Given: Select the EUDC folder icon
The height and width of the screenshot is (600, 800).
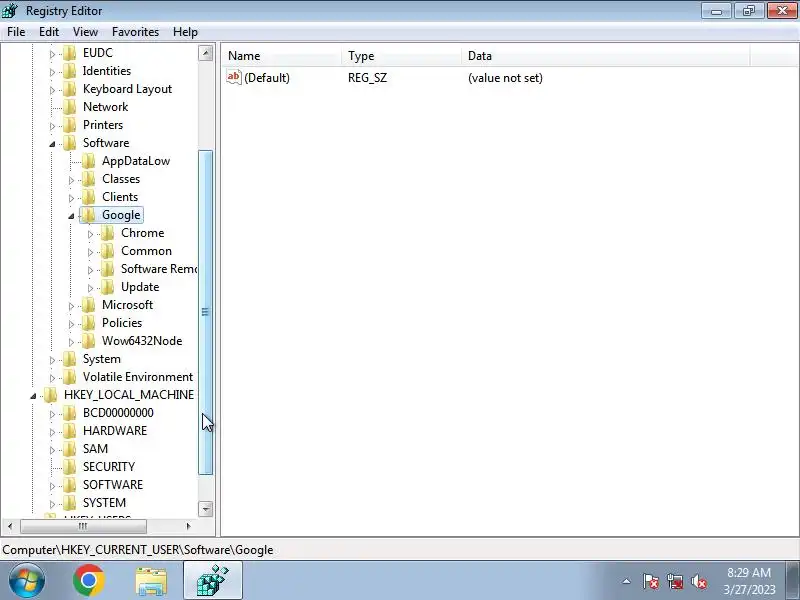Looking at the screenshot, I should [69, 53].
